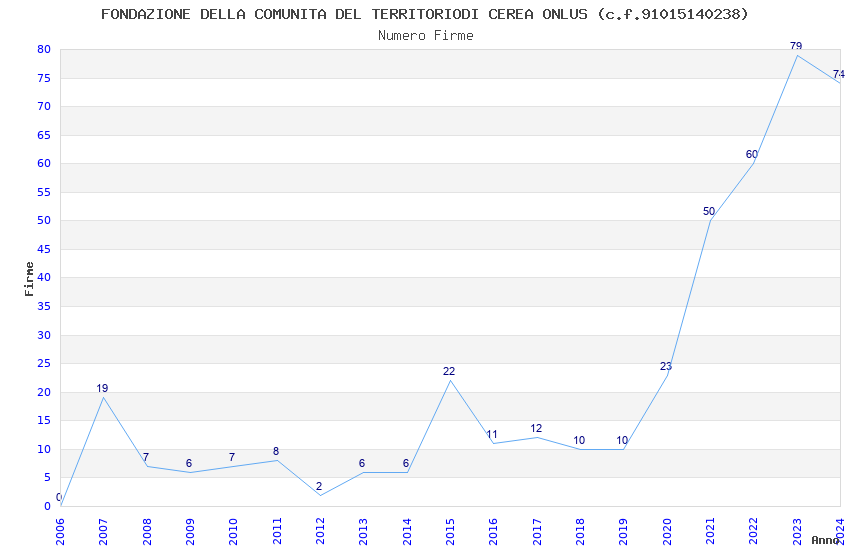Click the data point labeled 50
Image resolution: width=850 pixels, height=550 pixels.
click(710, 220)
